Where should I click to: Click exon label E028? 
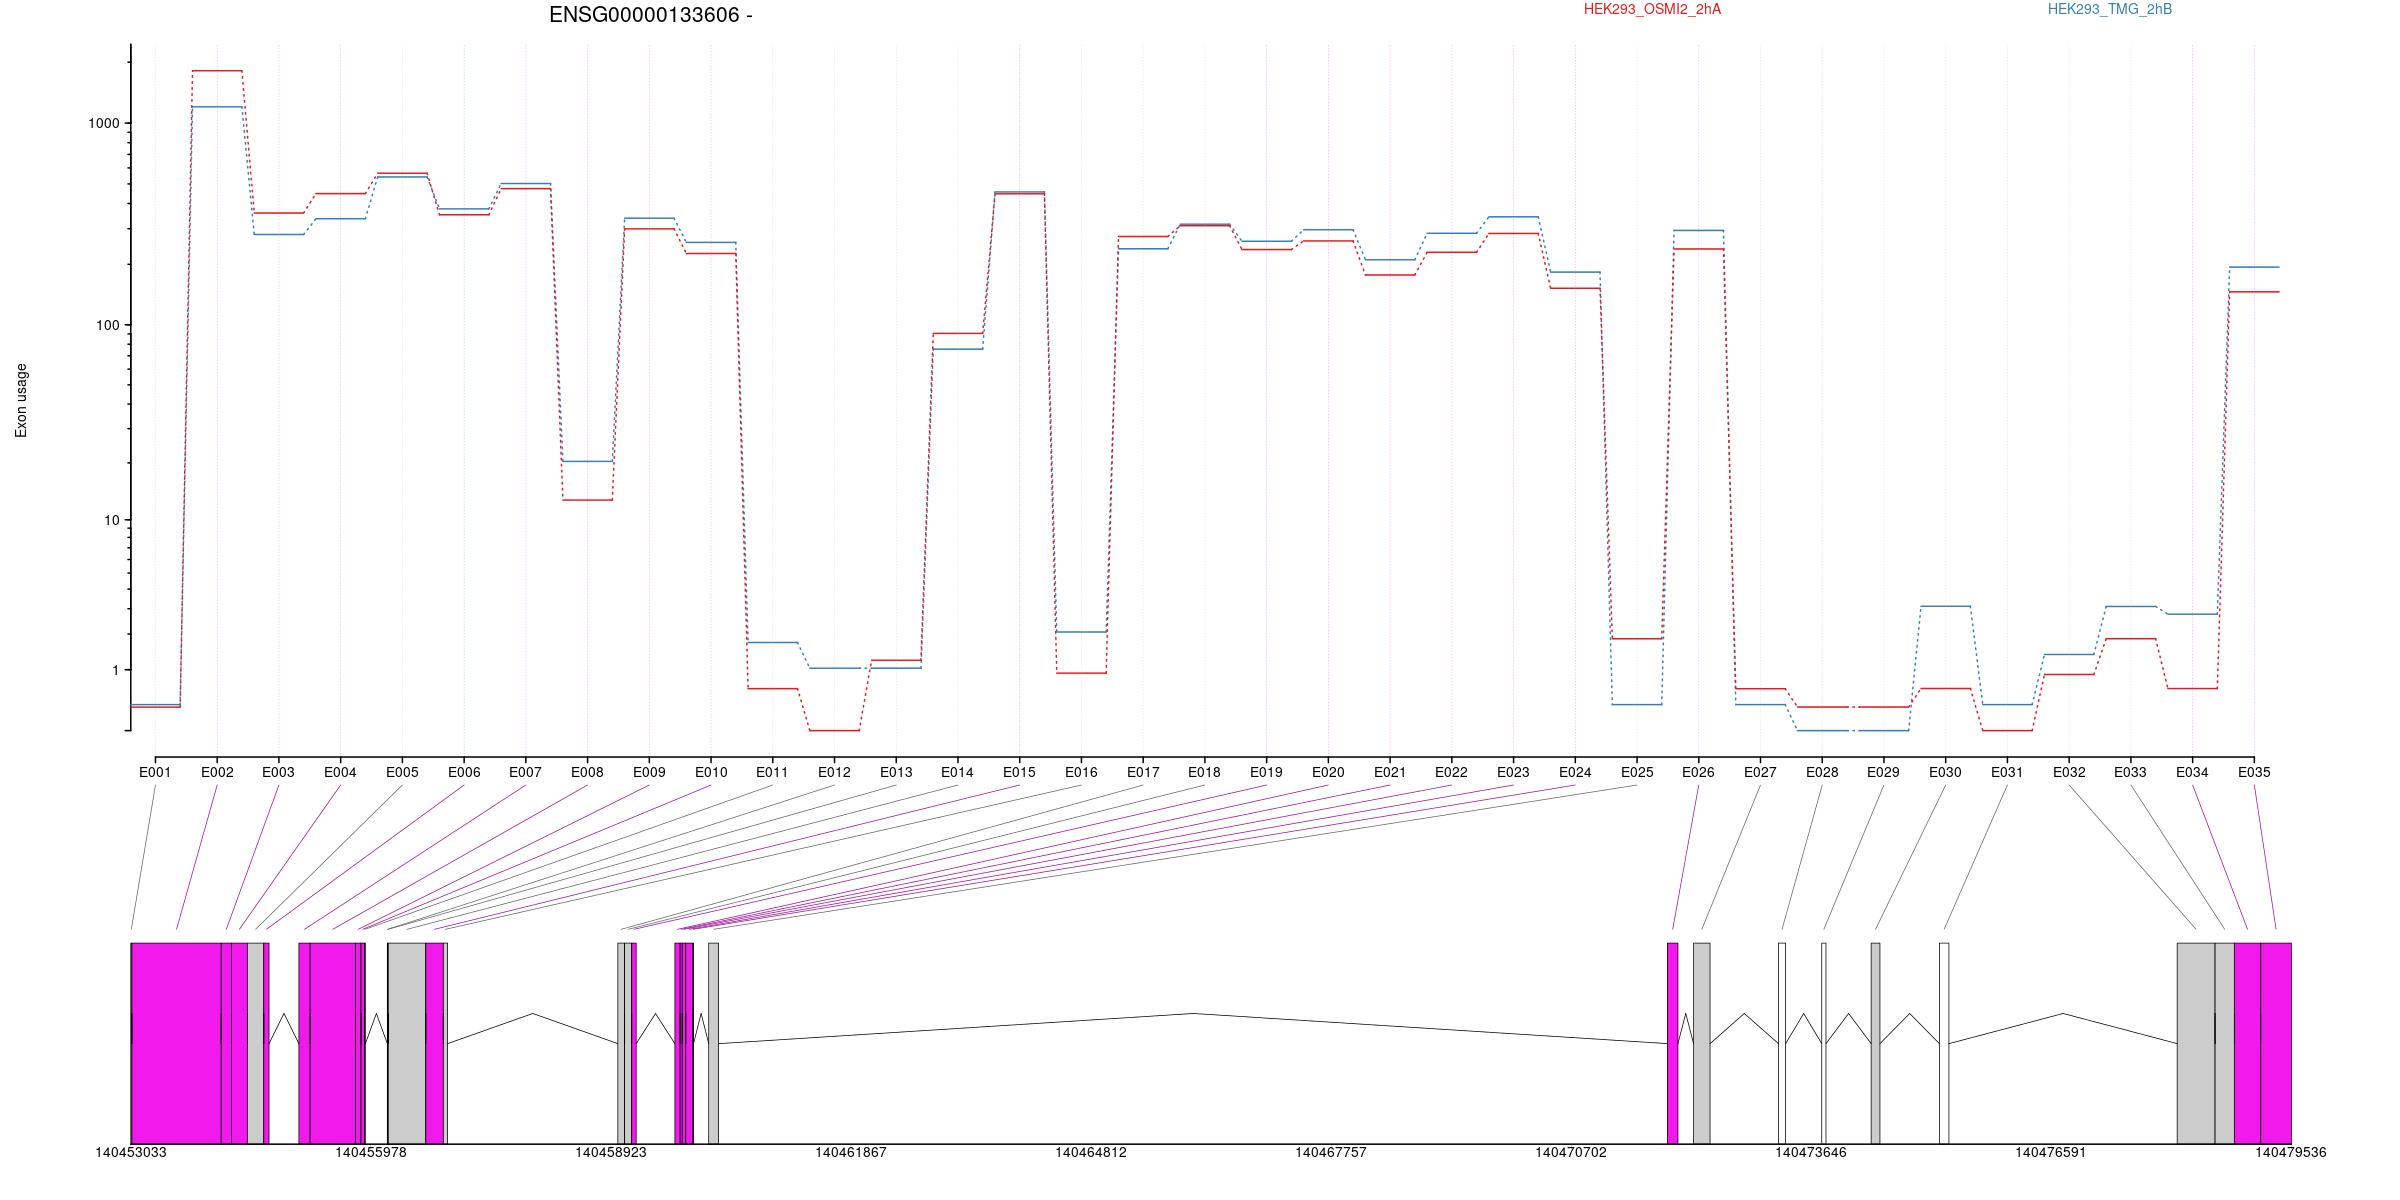tap(1822, 772)
